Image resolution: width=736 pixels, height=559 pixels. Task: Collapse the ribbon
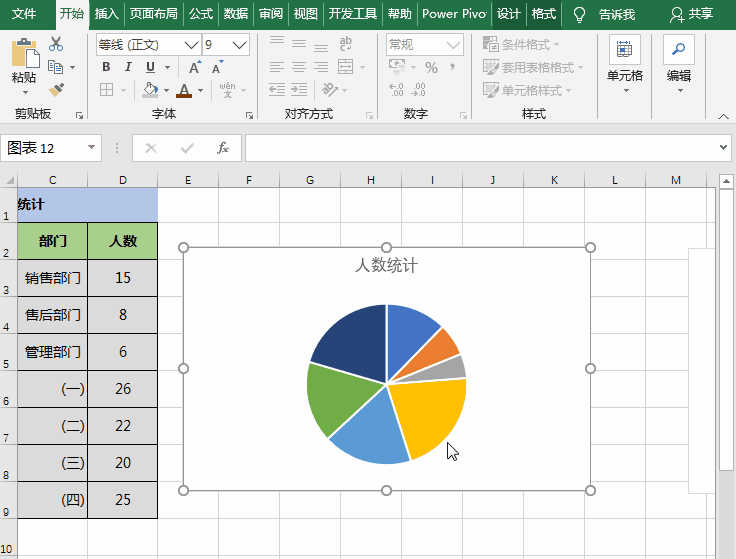pos(723,115)
